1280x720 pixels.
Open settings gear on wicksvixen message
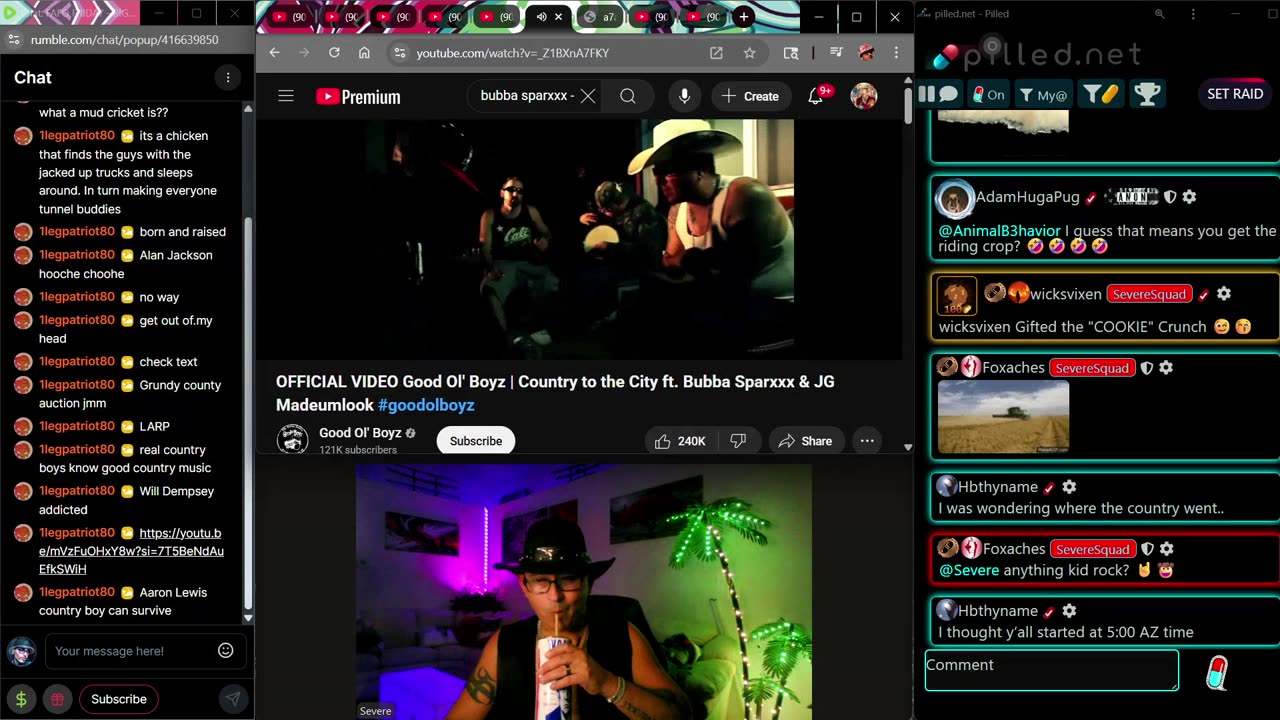point(1223,294)
